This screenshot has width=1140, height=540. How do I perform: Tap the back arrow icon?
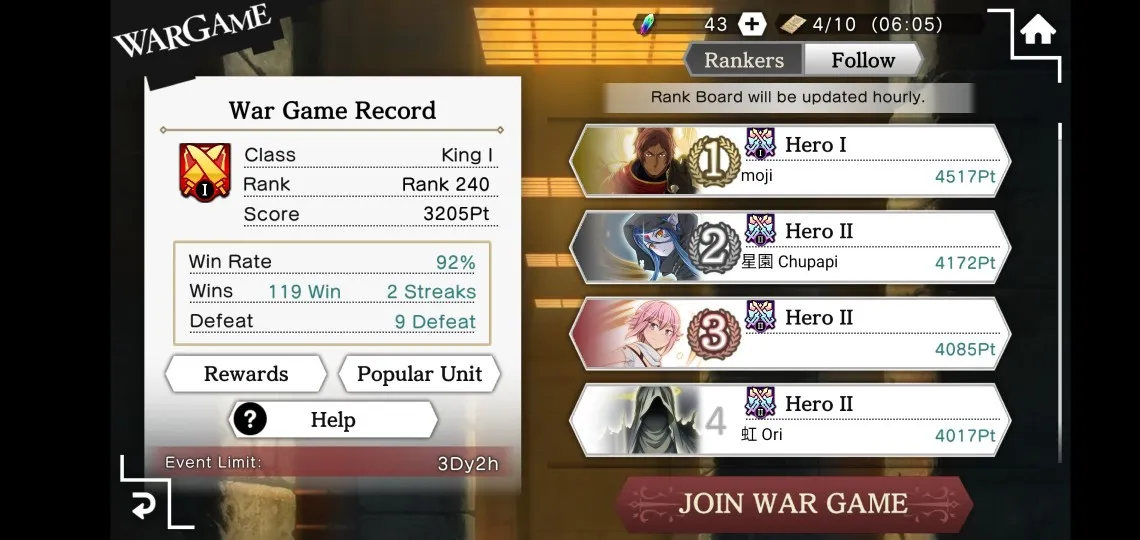pyautogui.click(x=144, y=505)
